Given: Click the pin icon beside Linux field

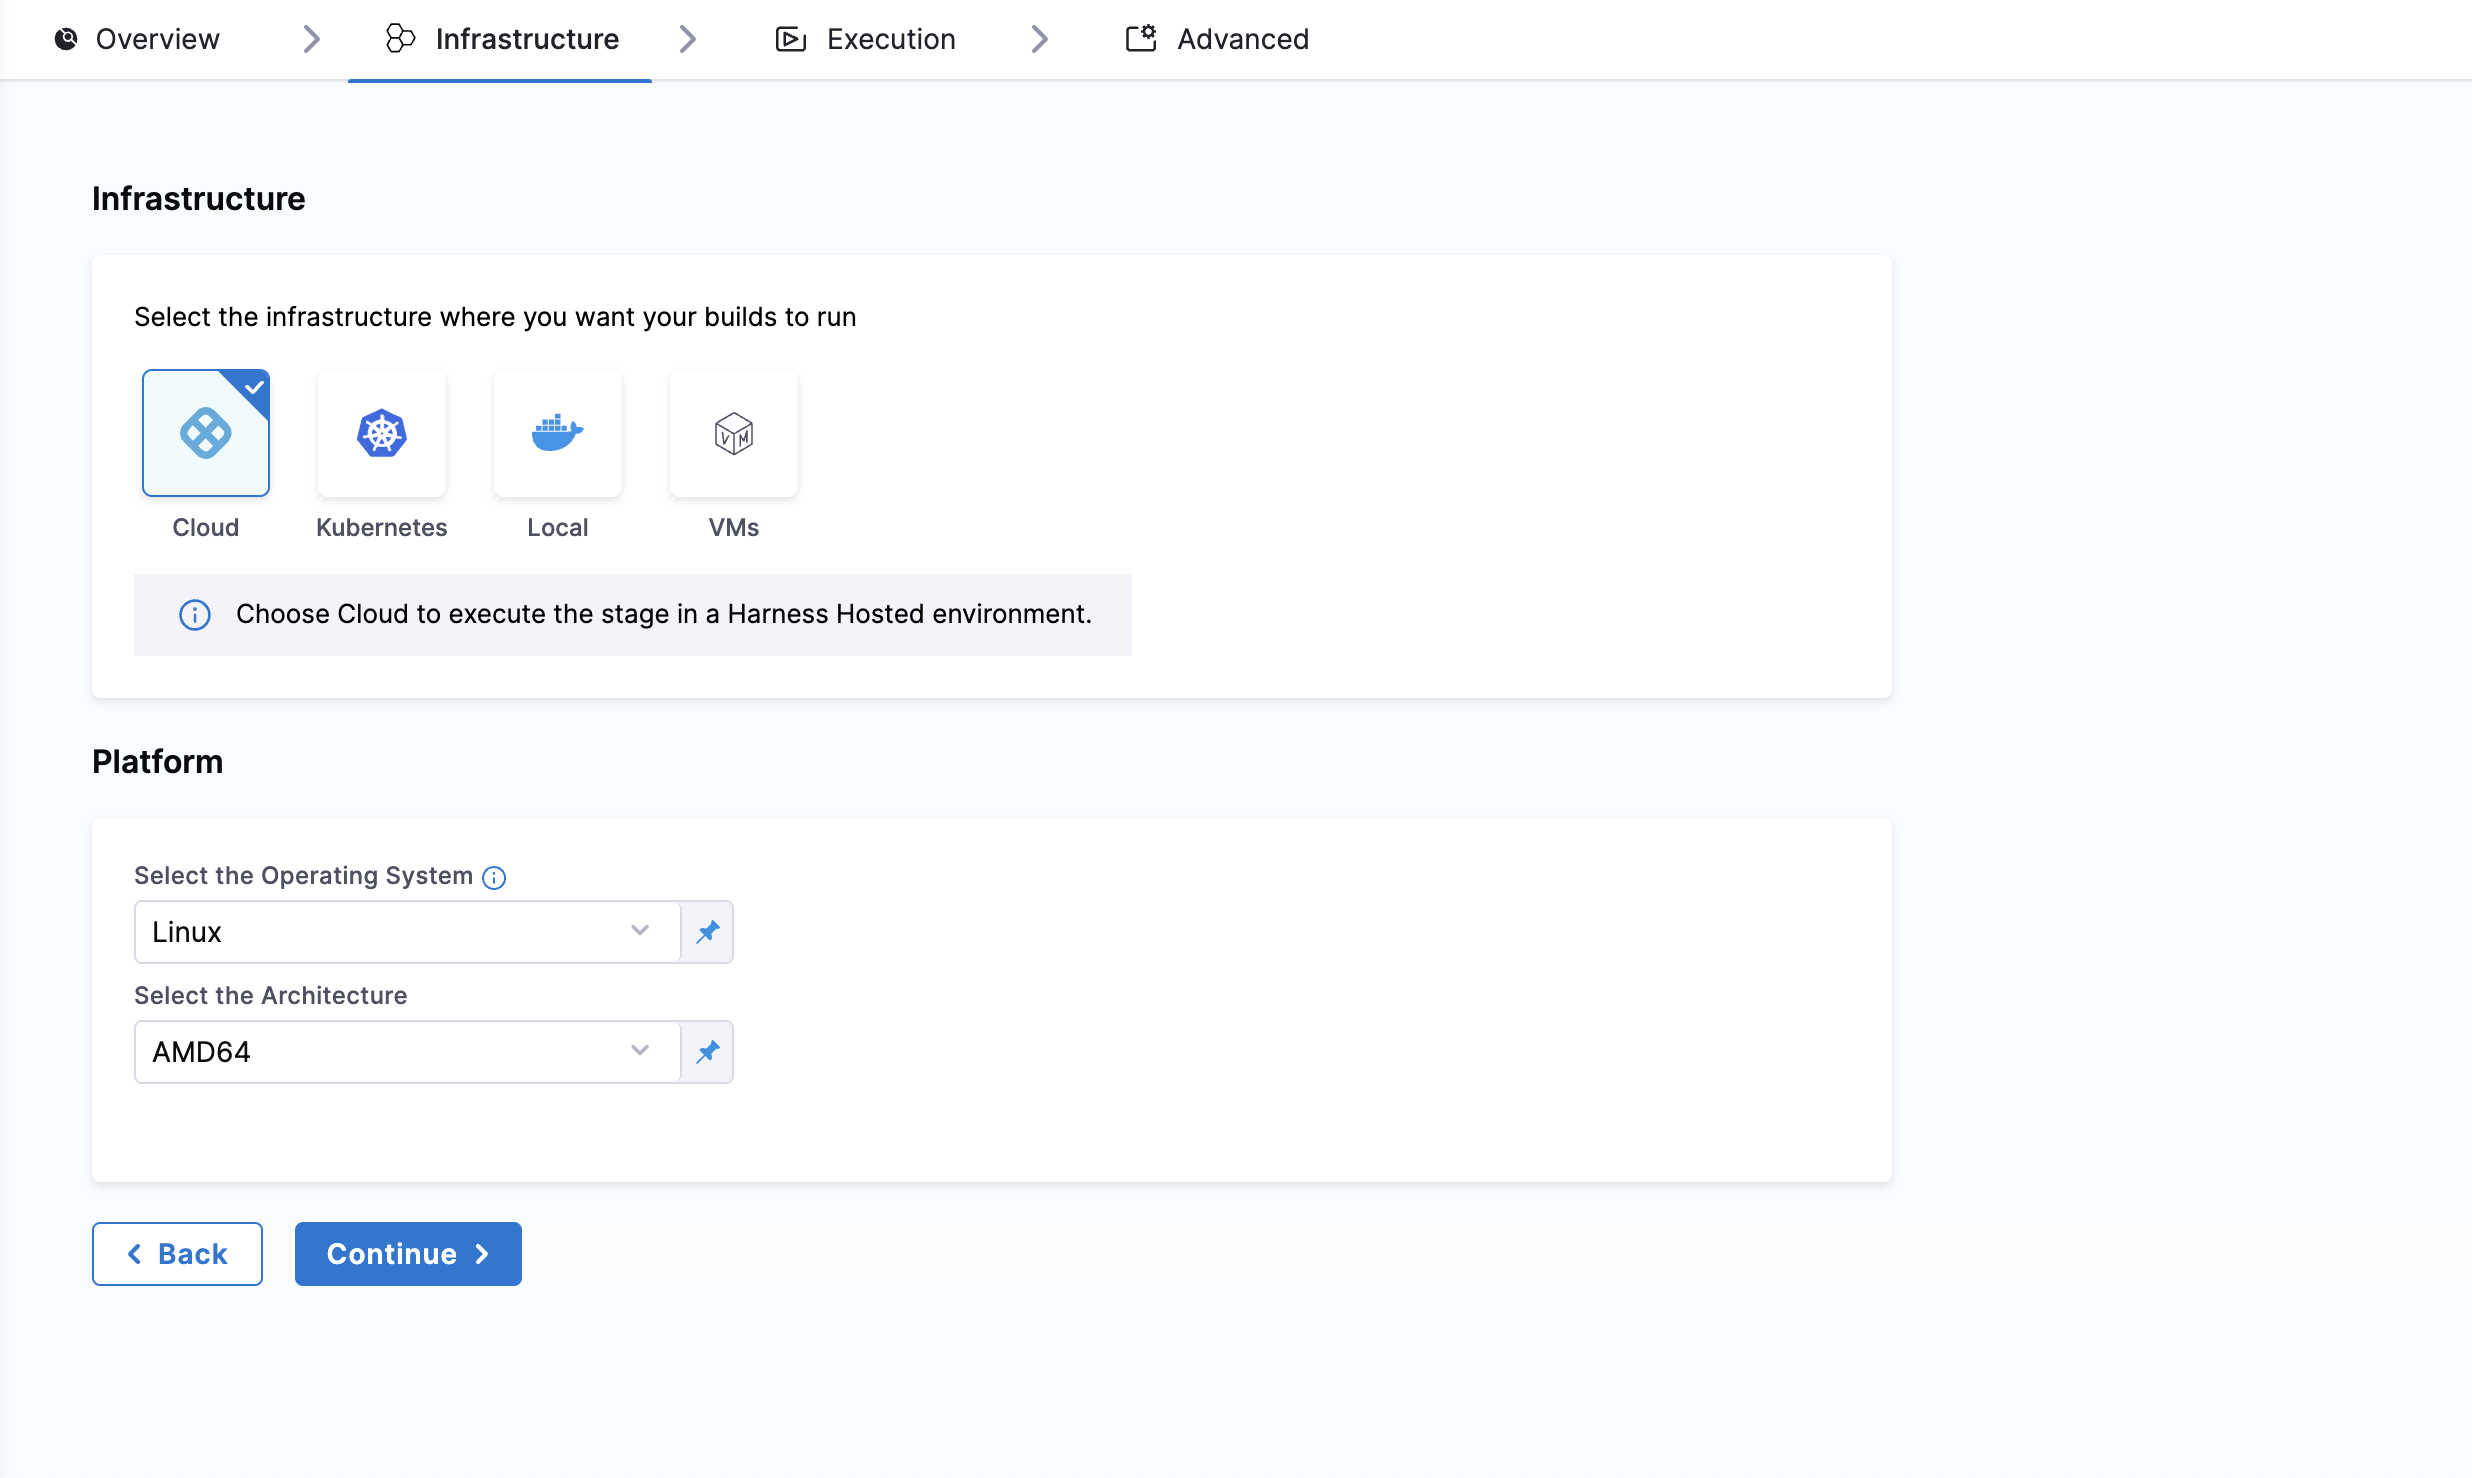Looking at the screenshot, I should point(708,932).
